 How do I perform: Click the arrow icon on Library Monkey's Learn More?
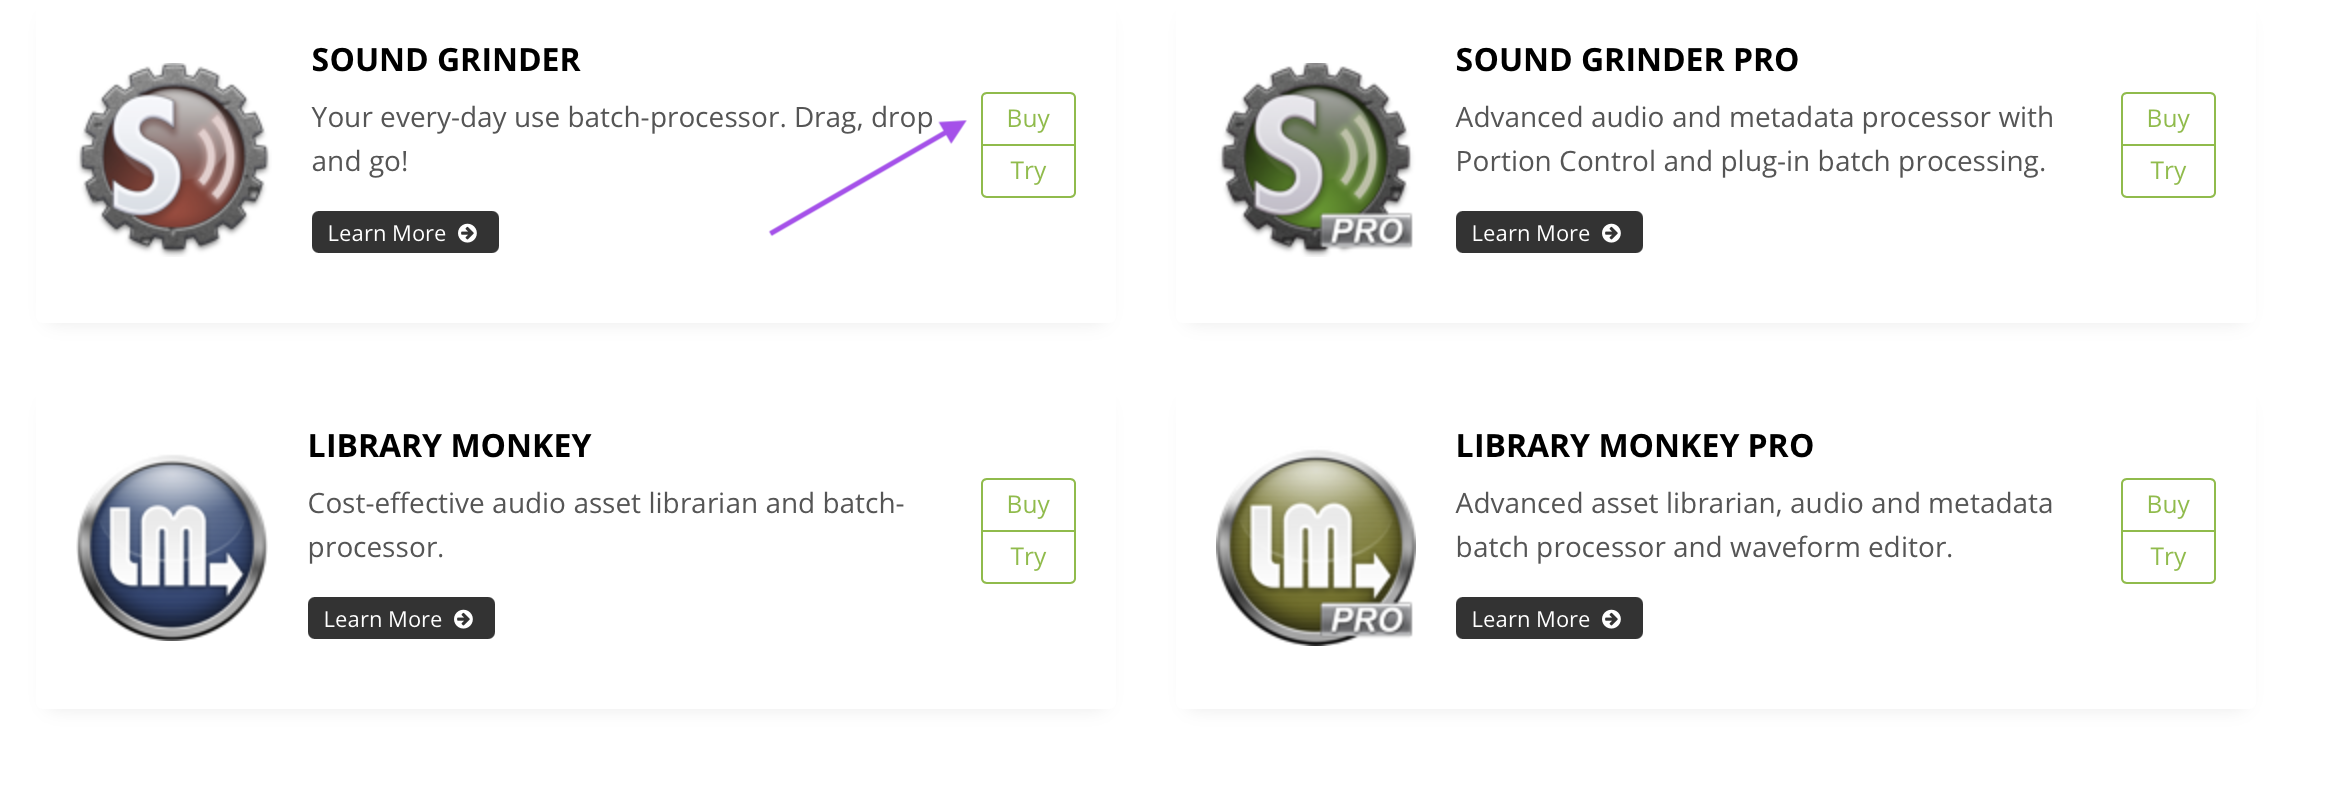tap(463, 618)
